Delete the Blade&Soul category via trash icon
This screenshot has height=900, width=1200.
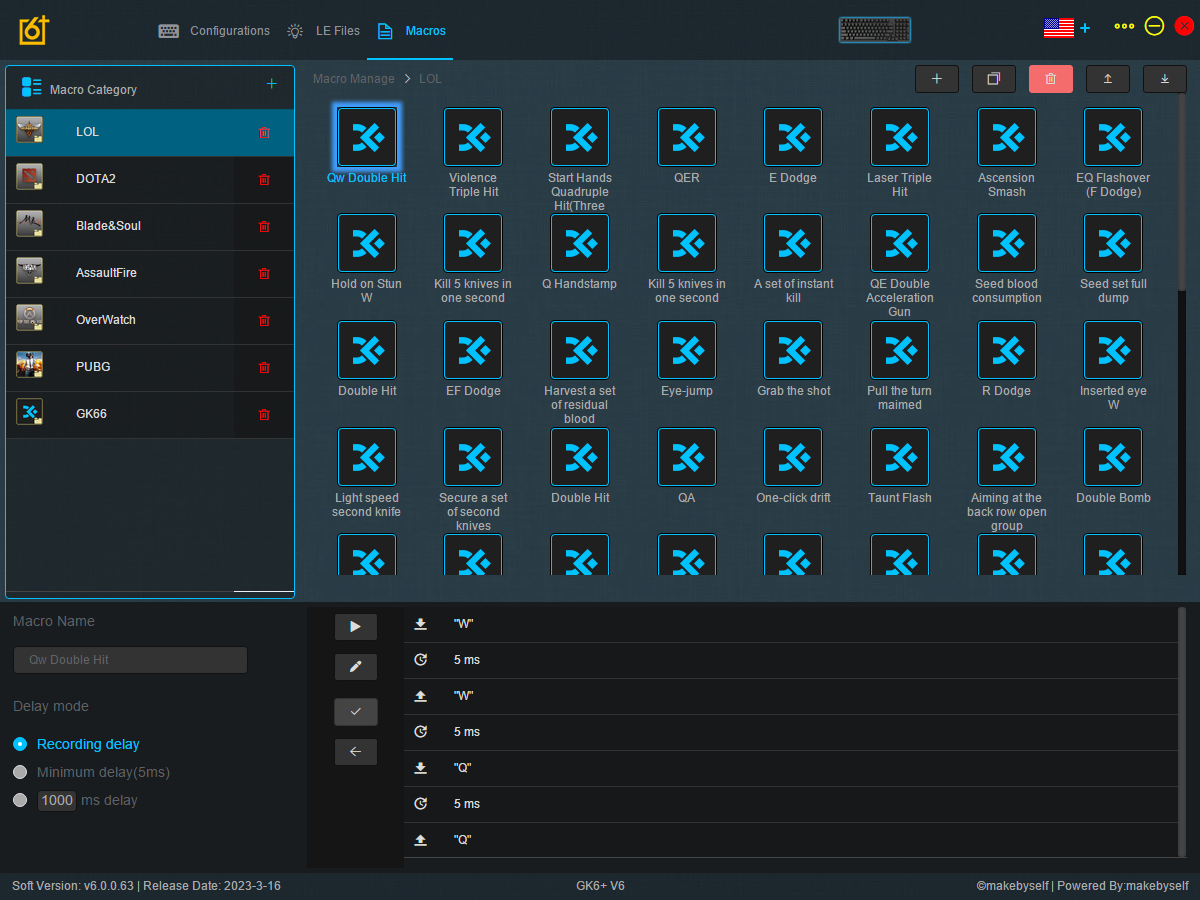pyautogui.click(x=264, y=226)
